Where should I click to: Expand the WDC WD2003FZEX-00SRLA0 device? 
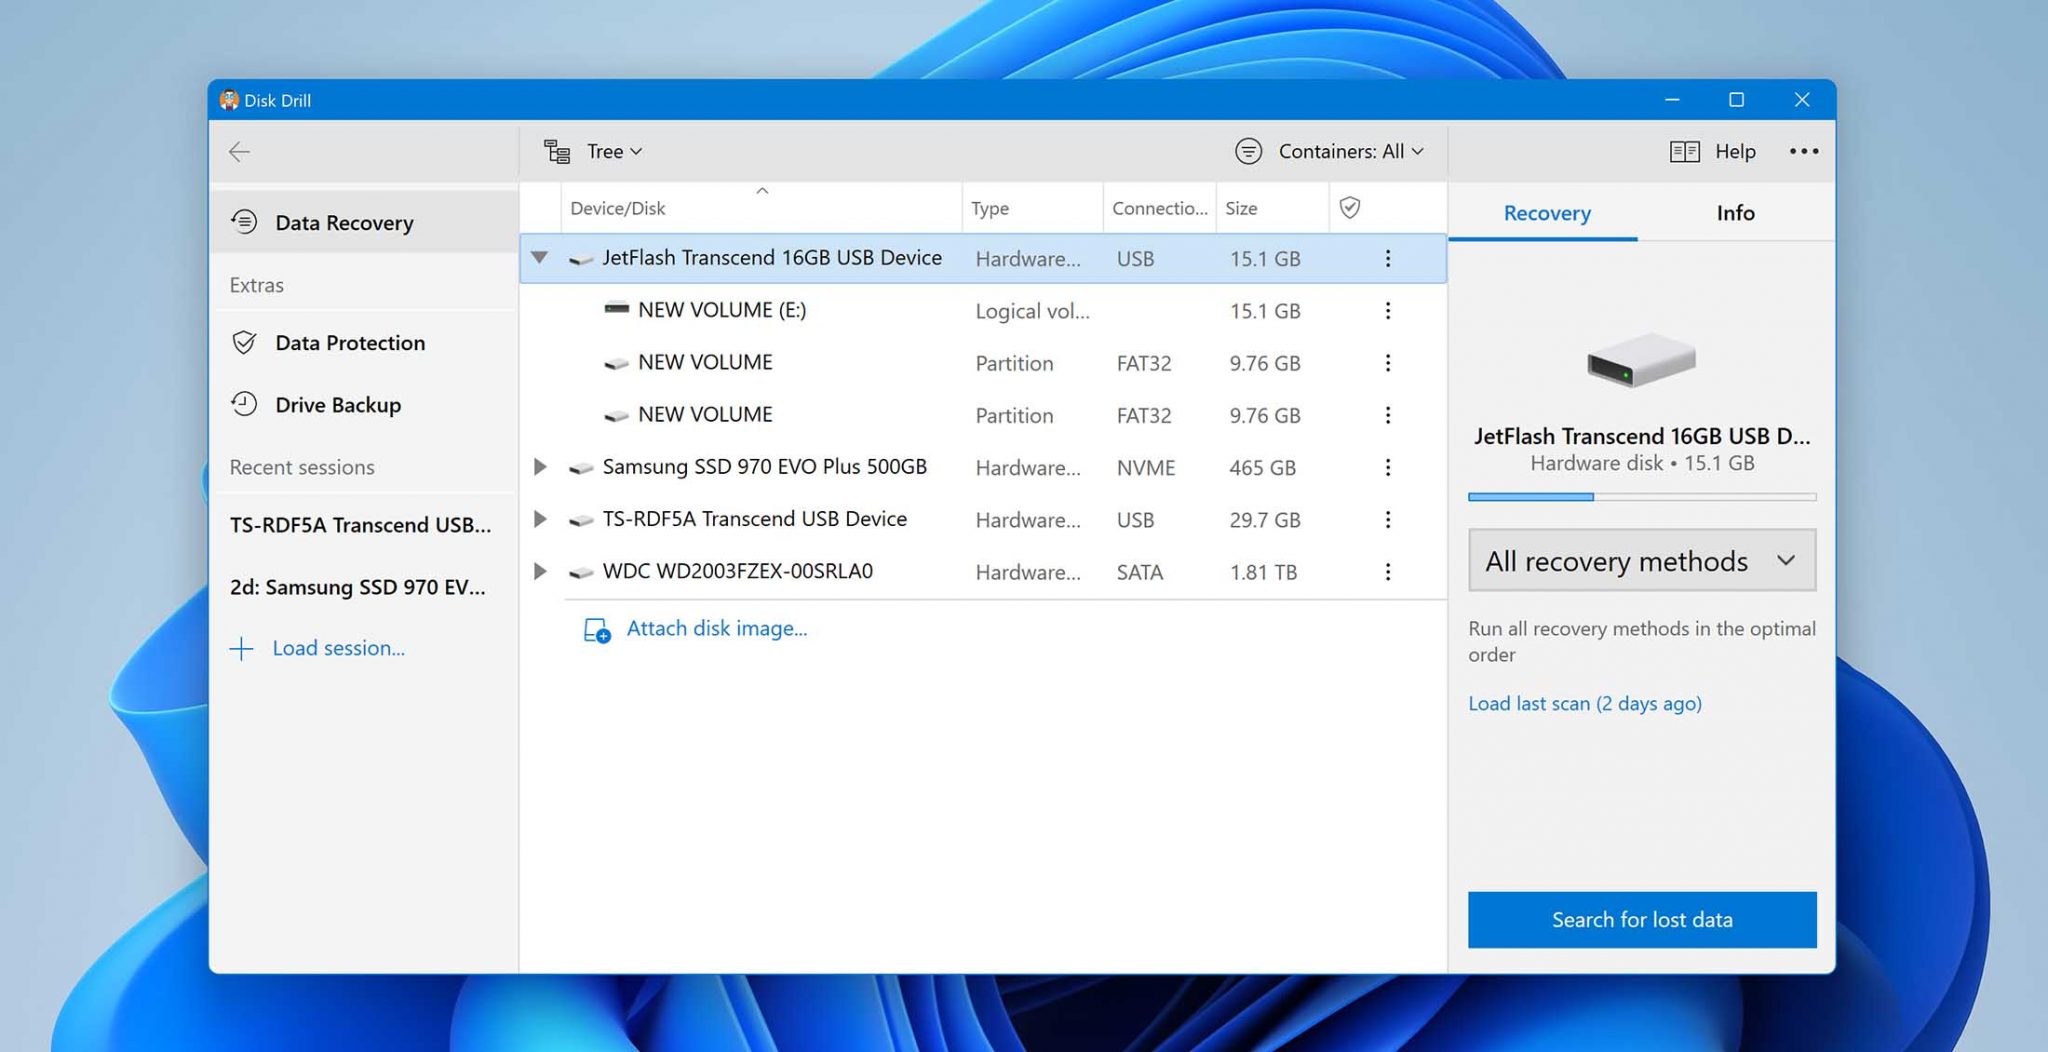[x=540, y=571]
